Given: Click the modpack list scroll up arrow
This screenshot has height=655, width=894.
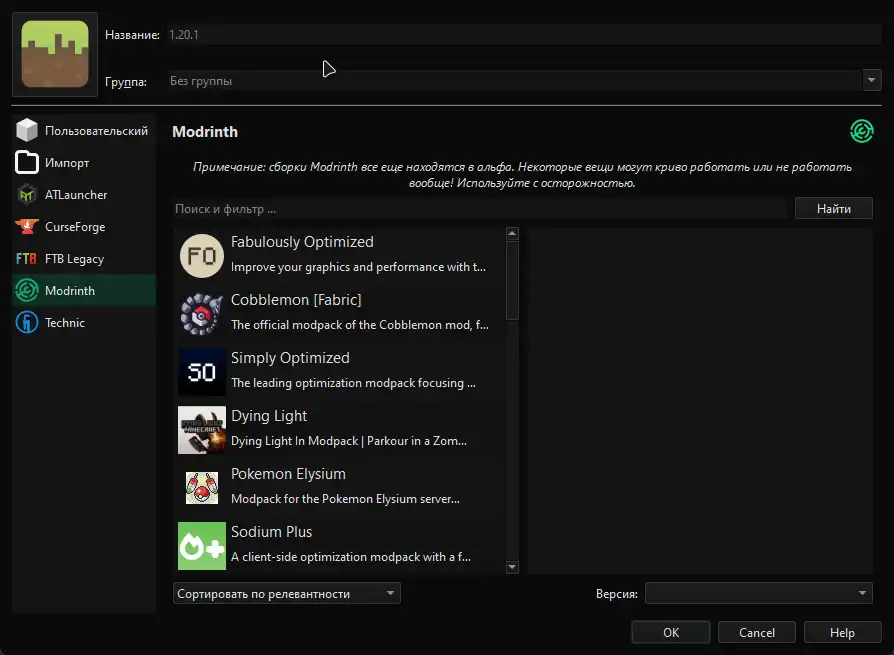Looking at the screenshot, I should pyautogui.click(x=512, y=233).
